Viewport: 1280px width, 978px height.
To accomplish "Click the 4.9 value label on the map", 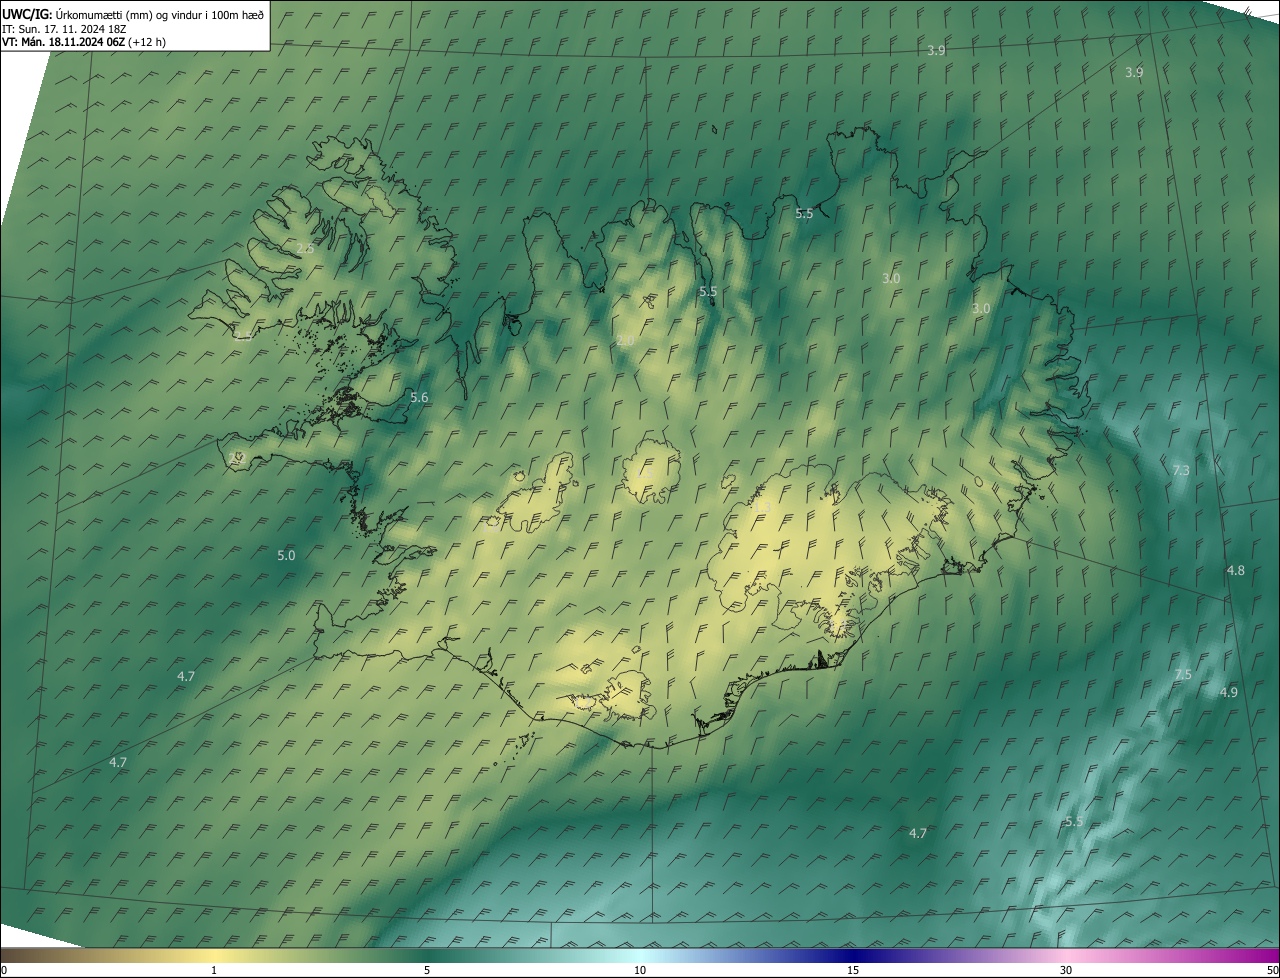I will [x=1229, y=692].
